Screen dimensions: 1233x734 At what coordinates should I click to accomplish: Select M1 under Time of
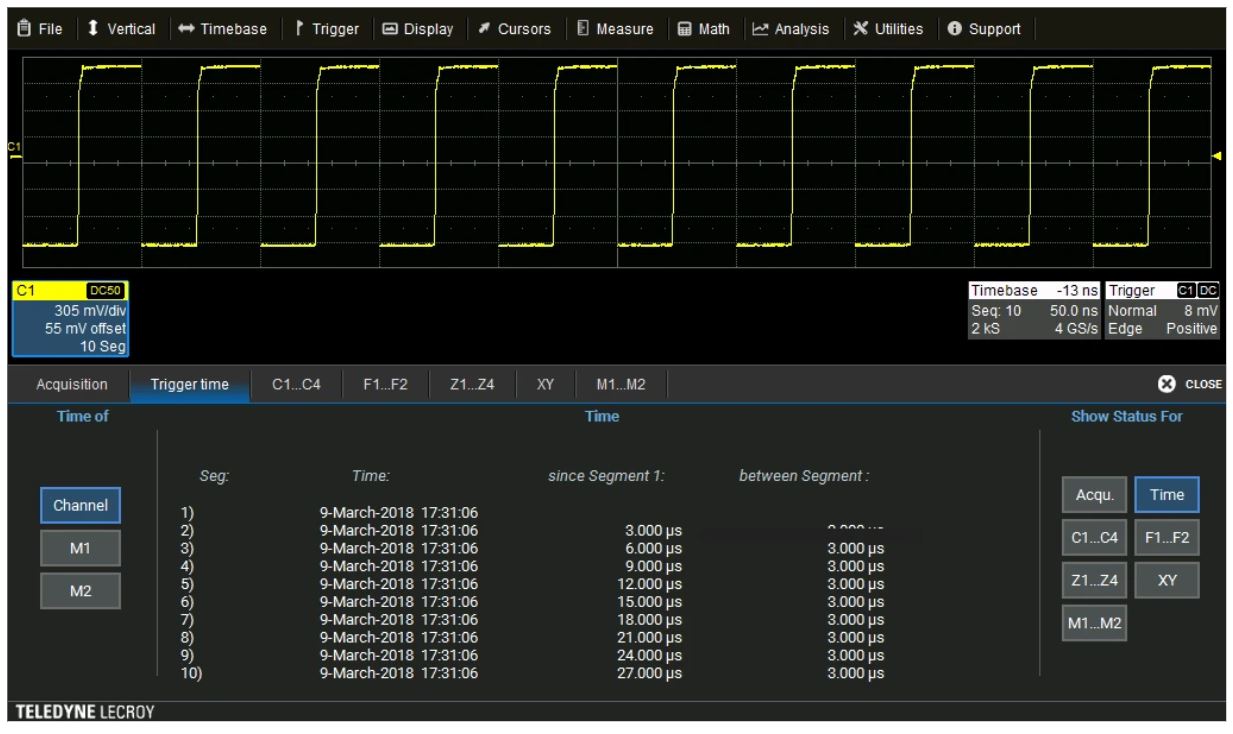[x=80, y=547]
